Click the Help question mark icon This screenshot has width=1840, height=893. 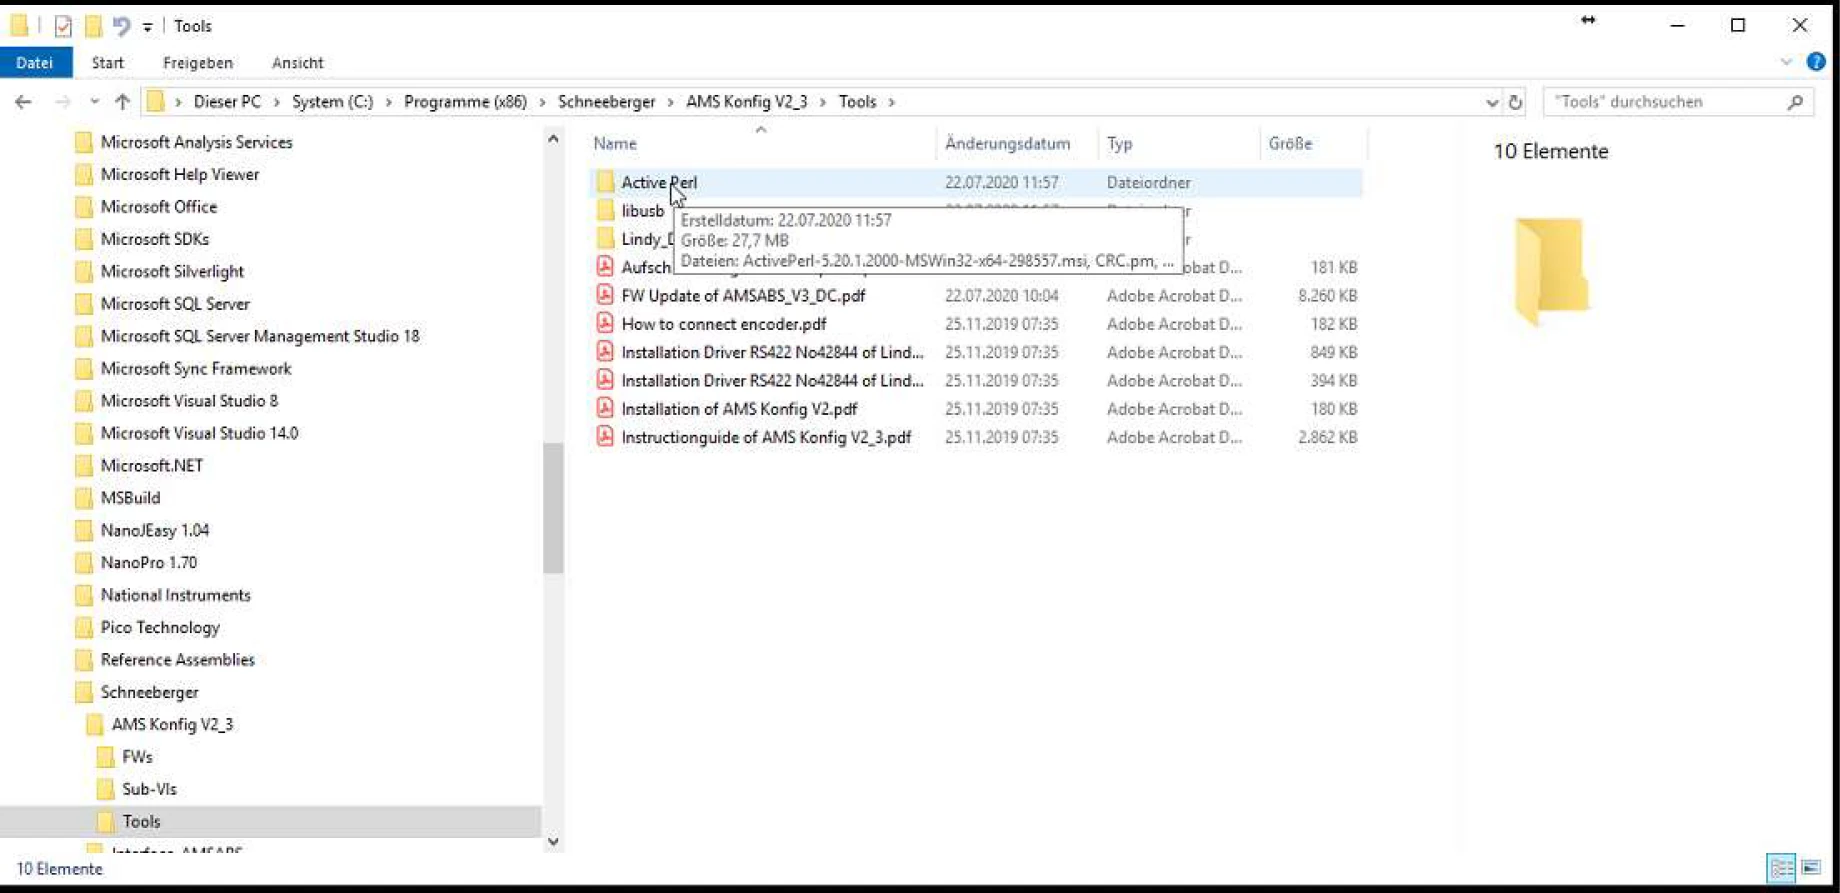(x=1816, y=62)
